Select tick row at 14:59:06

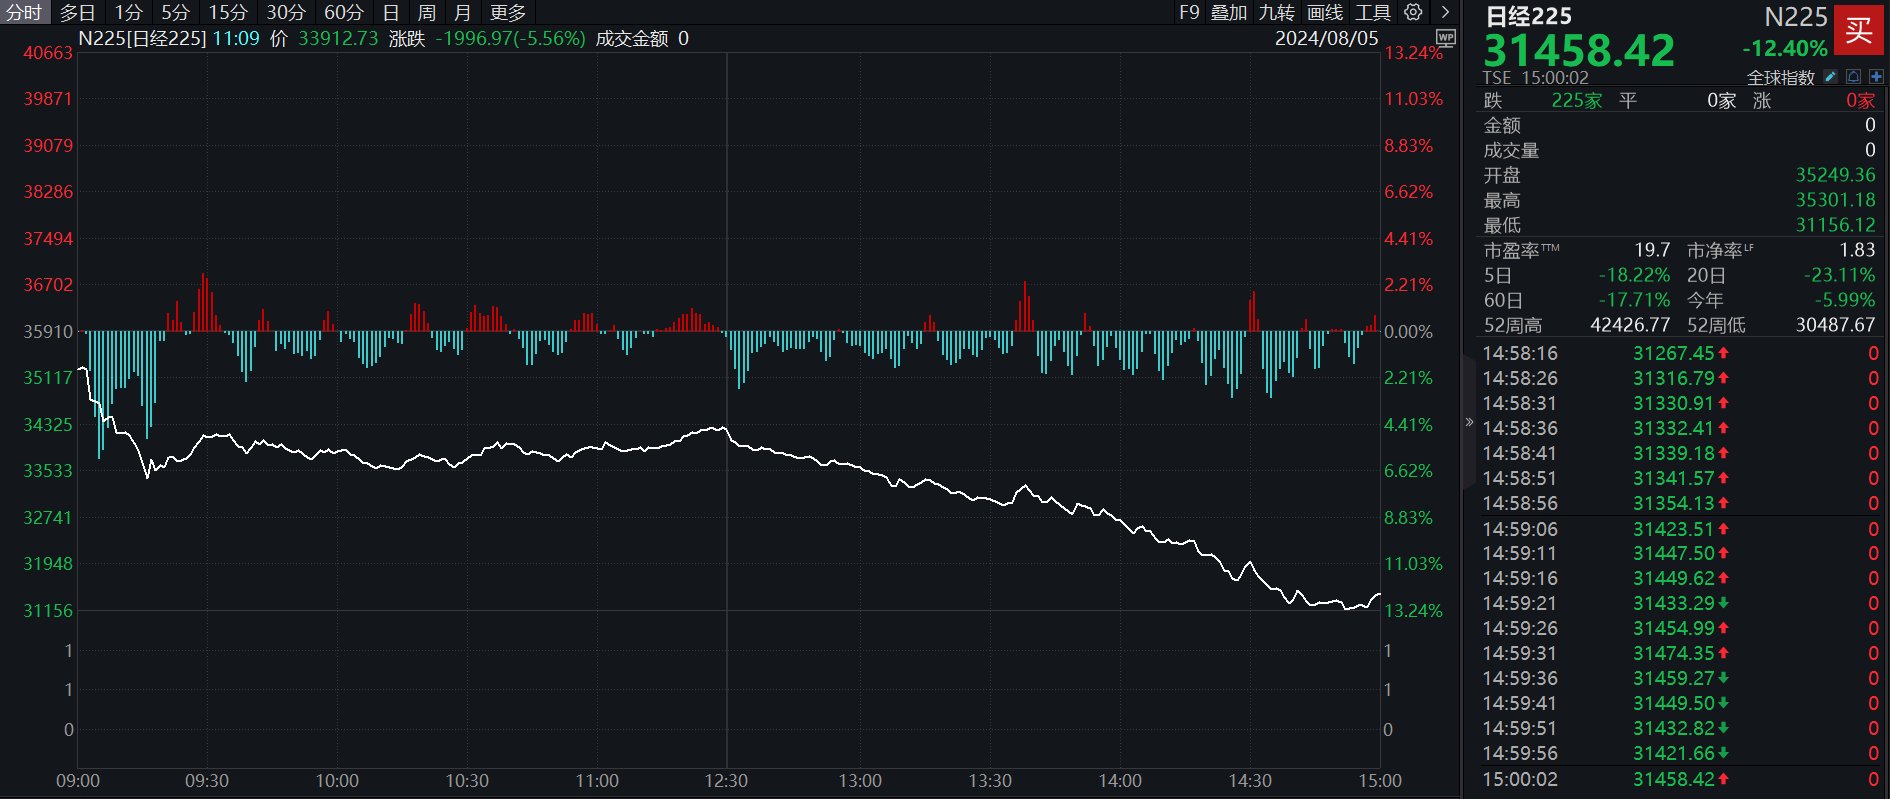[1680, 529]
